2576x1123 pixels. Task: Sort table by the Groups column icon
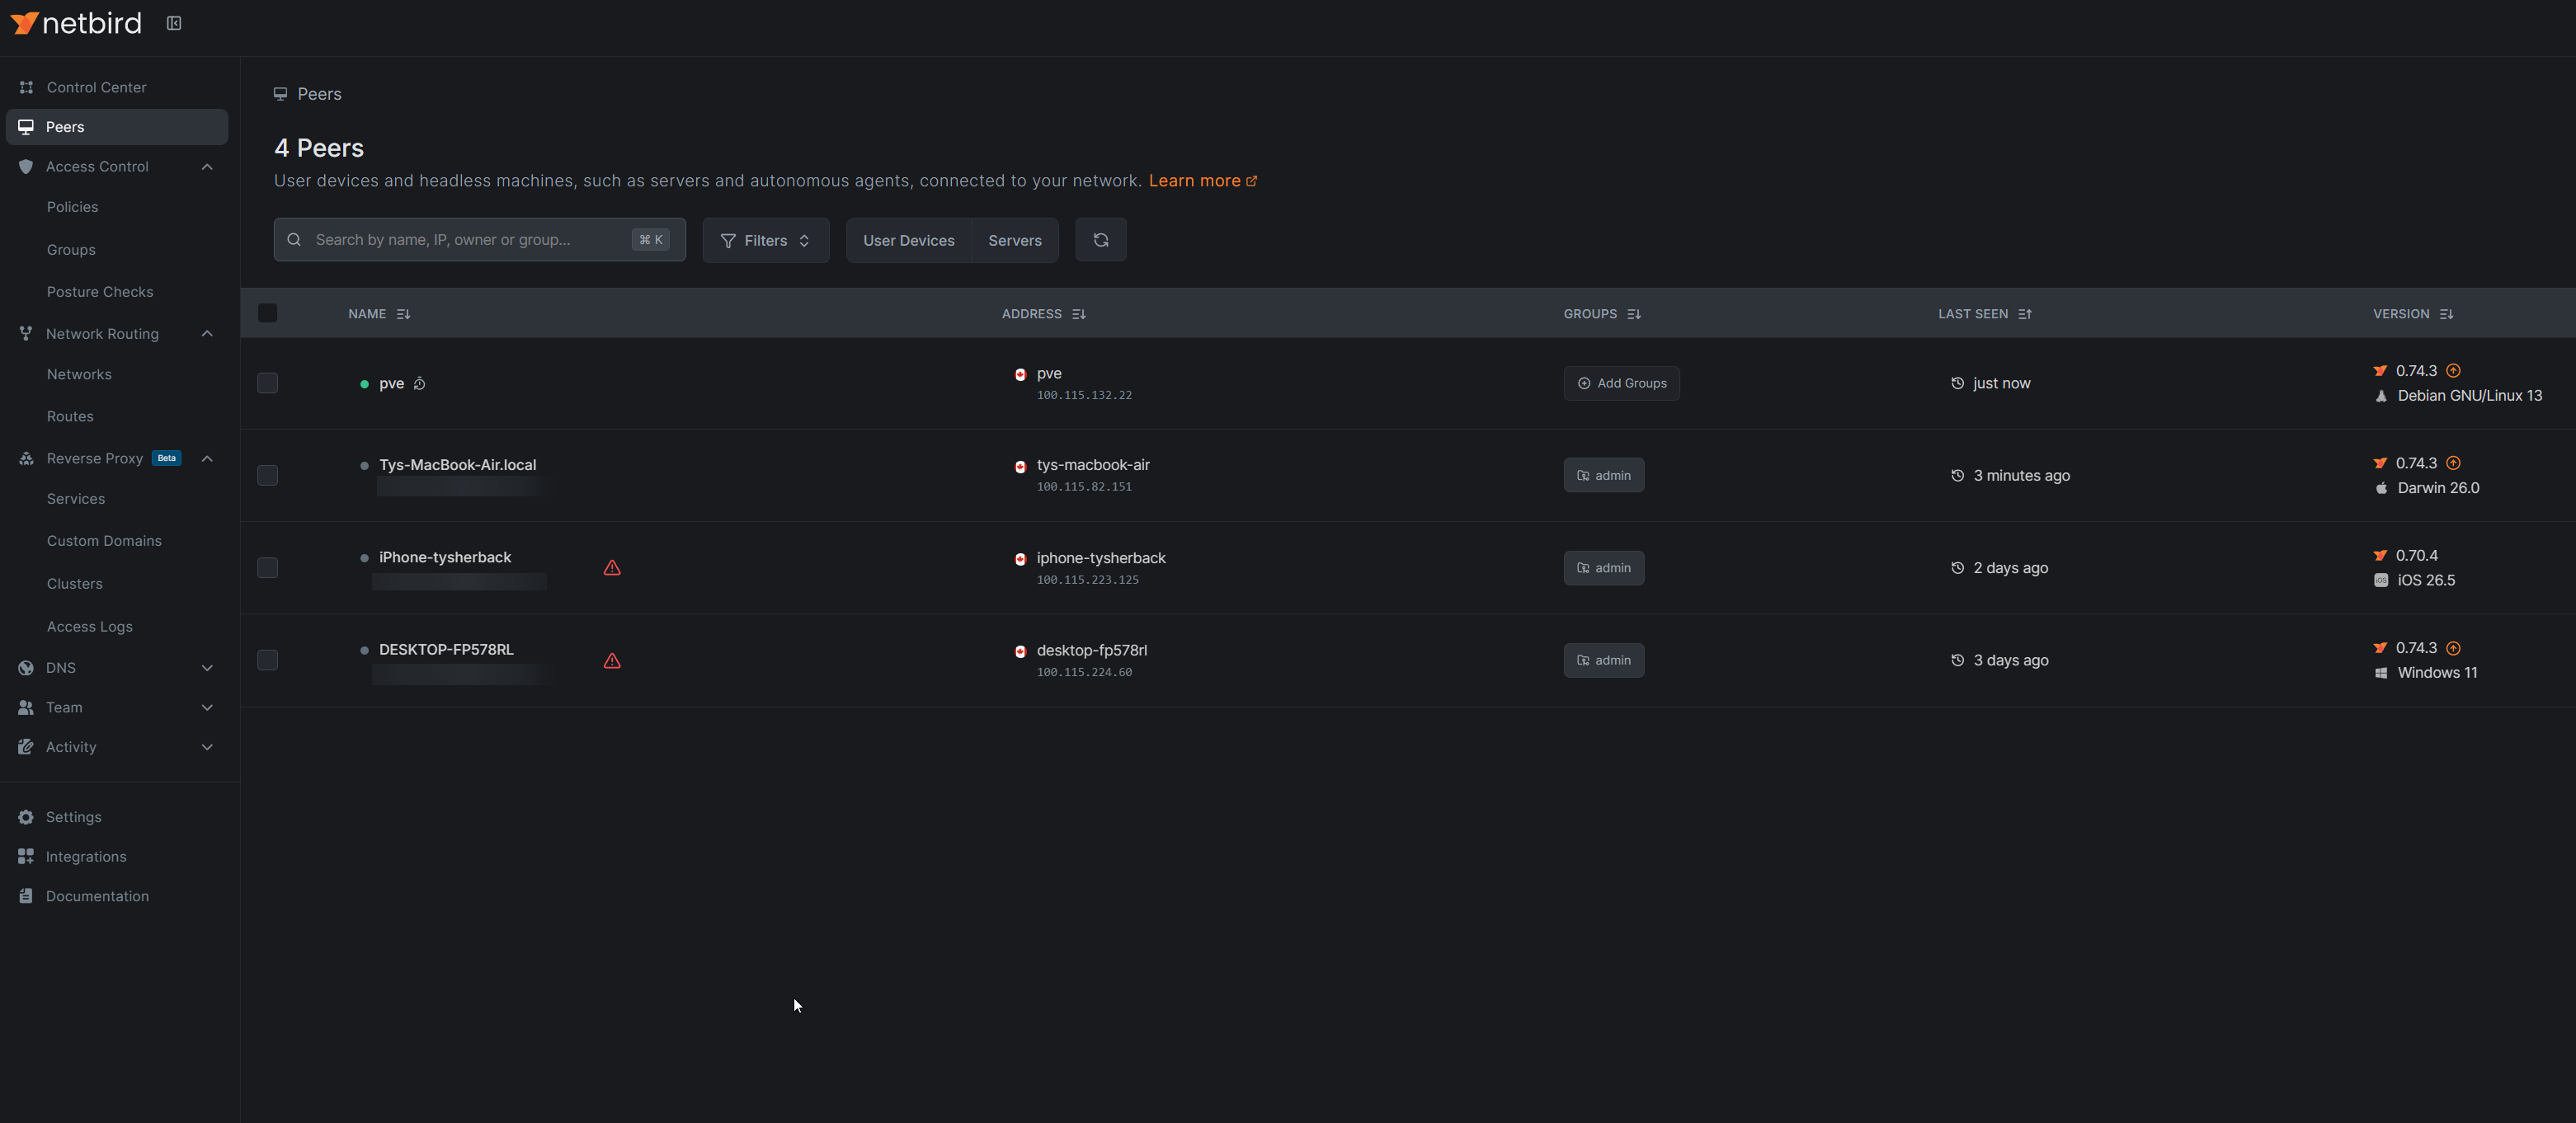point(1633,314)
